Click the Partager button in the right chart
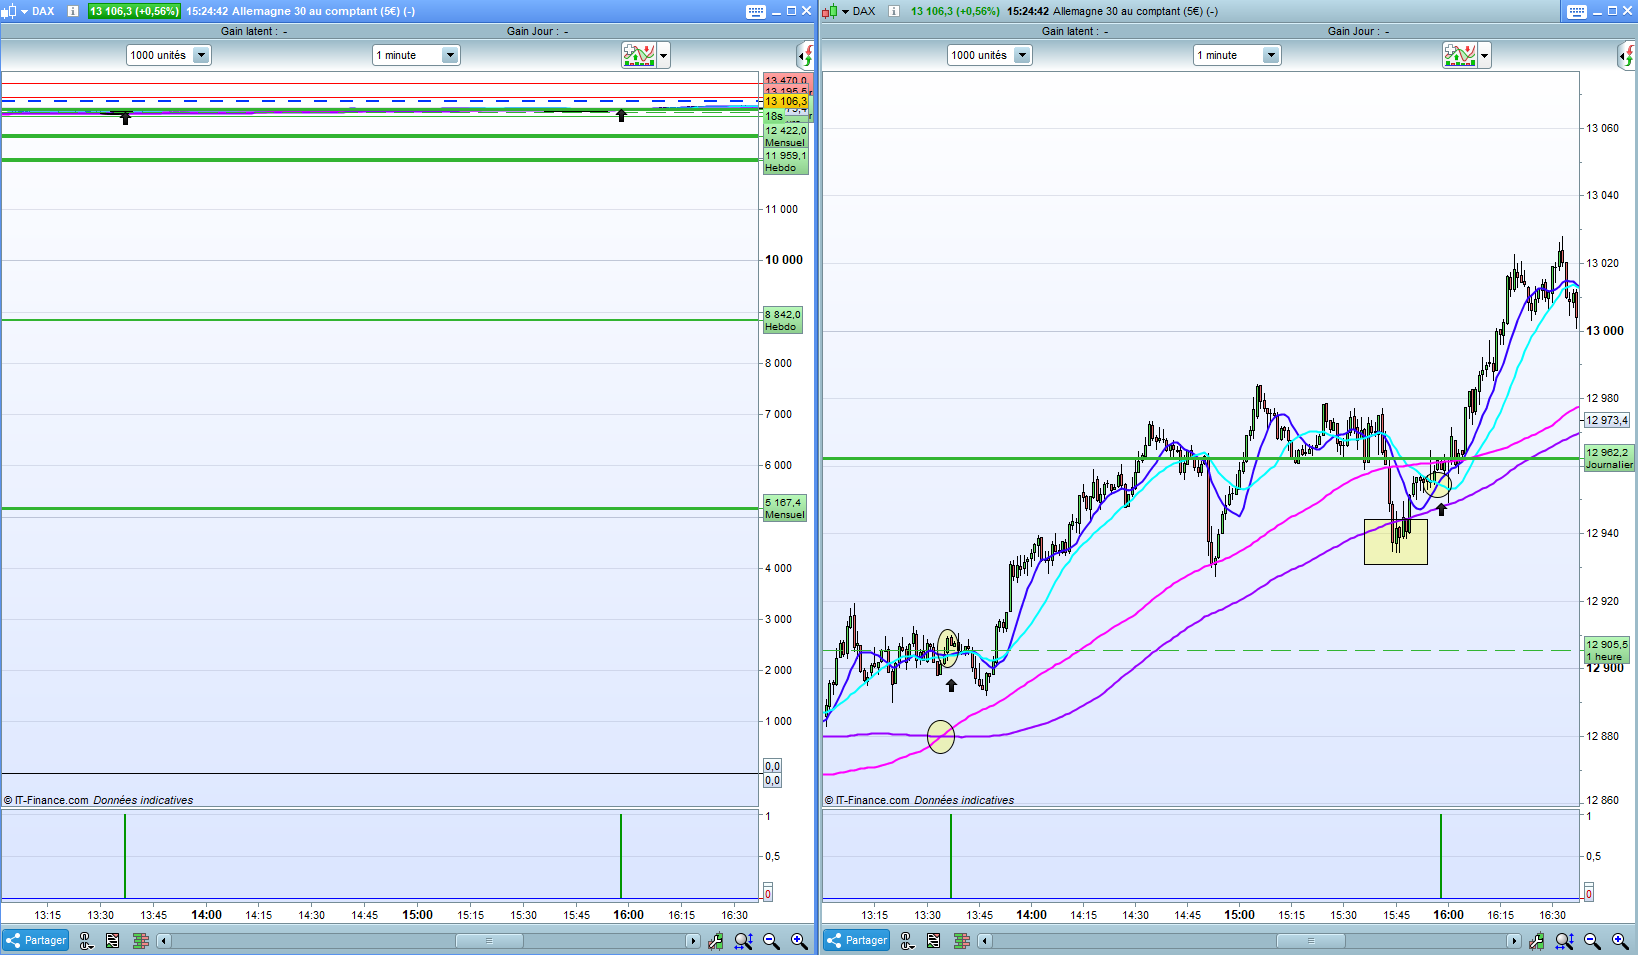This screenshot has width=1638, height=955. [x=857, y=940]
